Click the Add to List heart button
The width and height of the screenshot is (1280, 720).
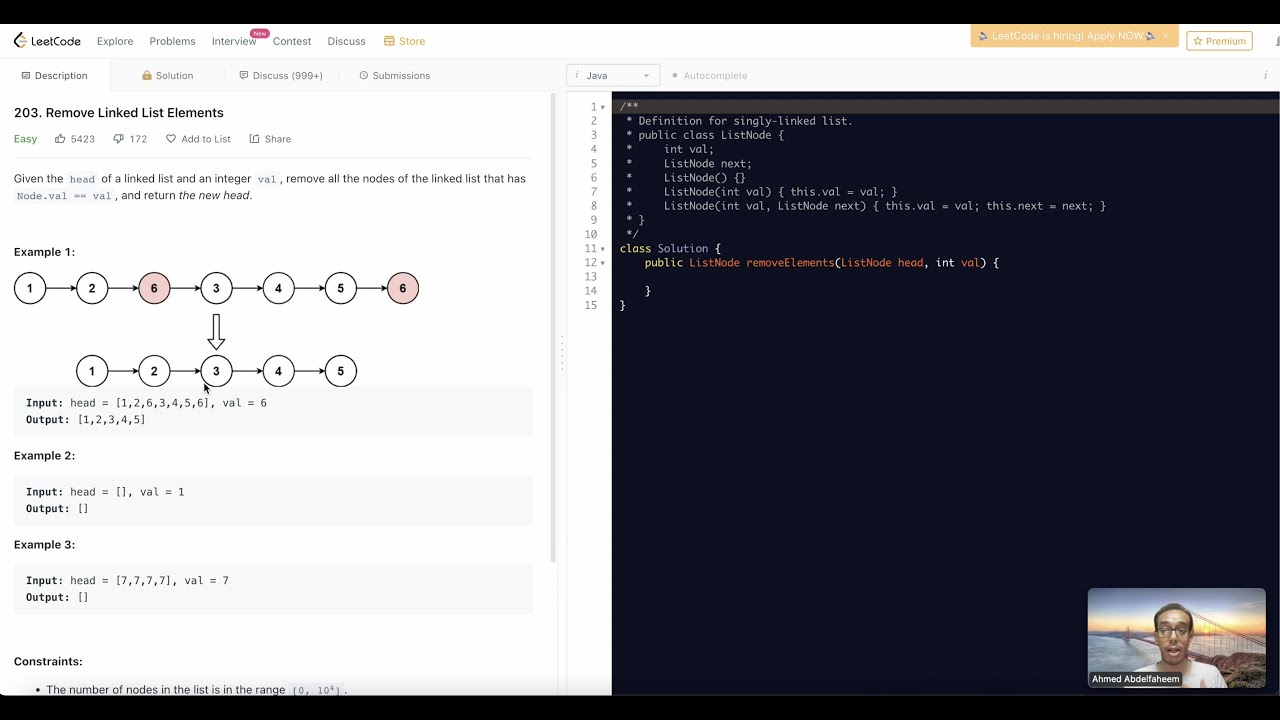(x=198, y=139)
